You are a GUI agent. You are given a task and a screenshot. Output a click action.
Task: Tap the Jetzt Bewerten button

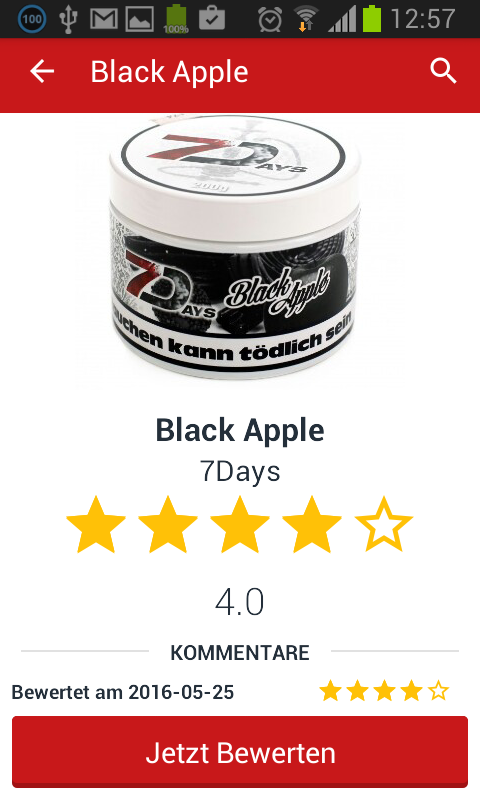240,753
